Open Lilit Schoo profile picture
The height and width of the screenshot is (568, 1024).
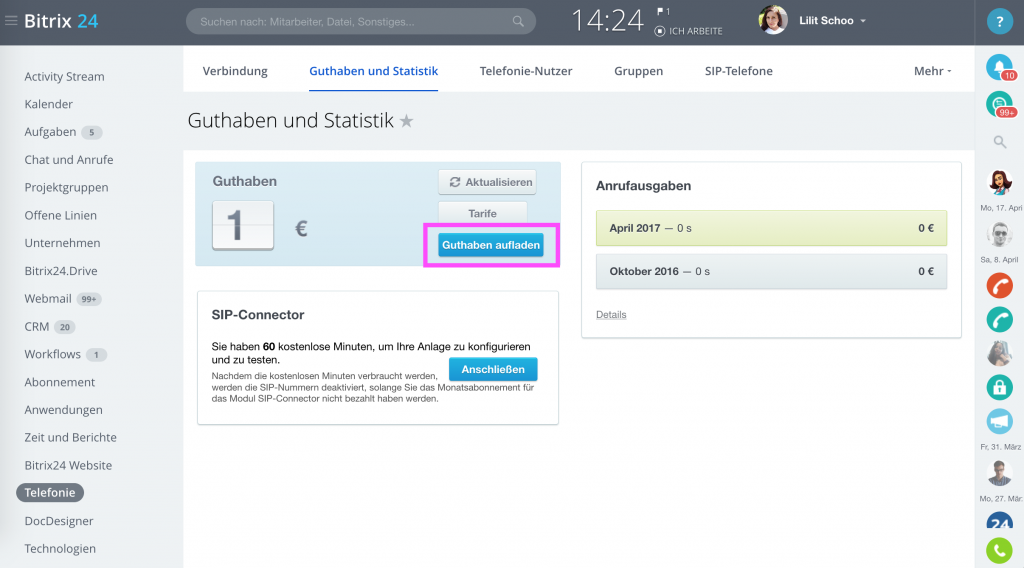pos(773,20)
